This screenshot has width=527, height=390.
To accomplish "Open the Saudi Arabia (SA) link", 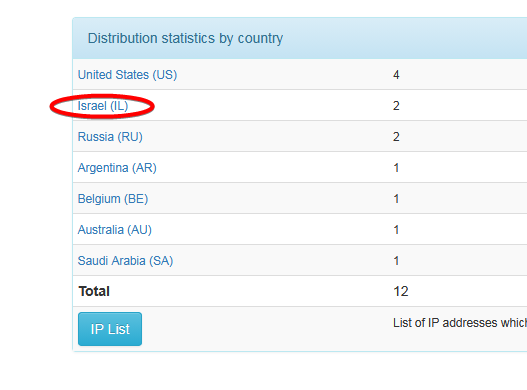I will 125,261.
